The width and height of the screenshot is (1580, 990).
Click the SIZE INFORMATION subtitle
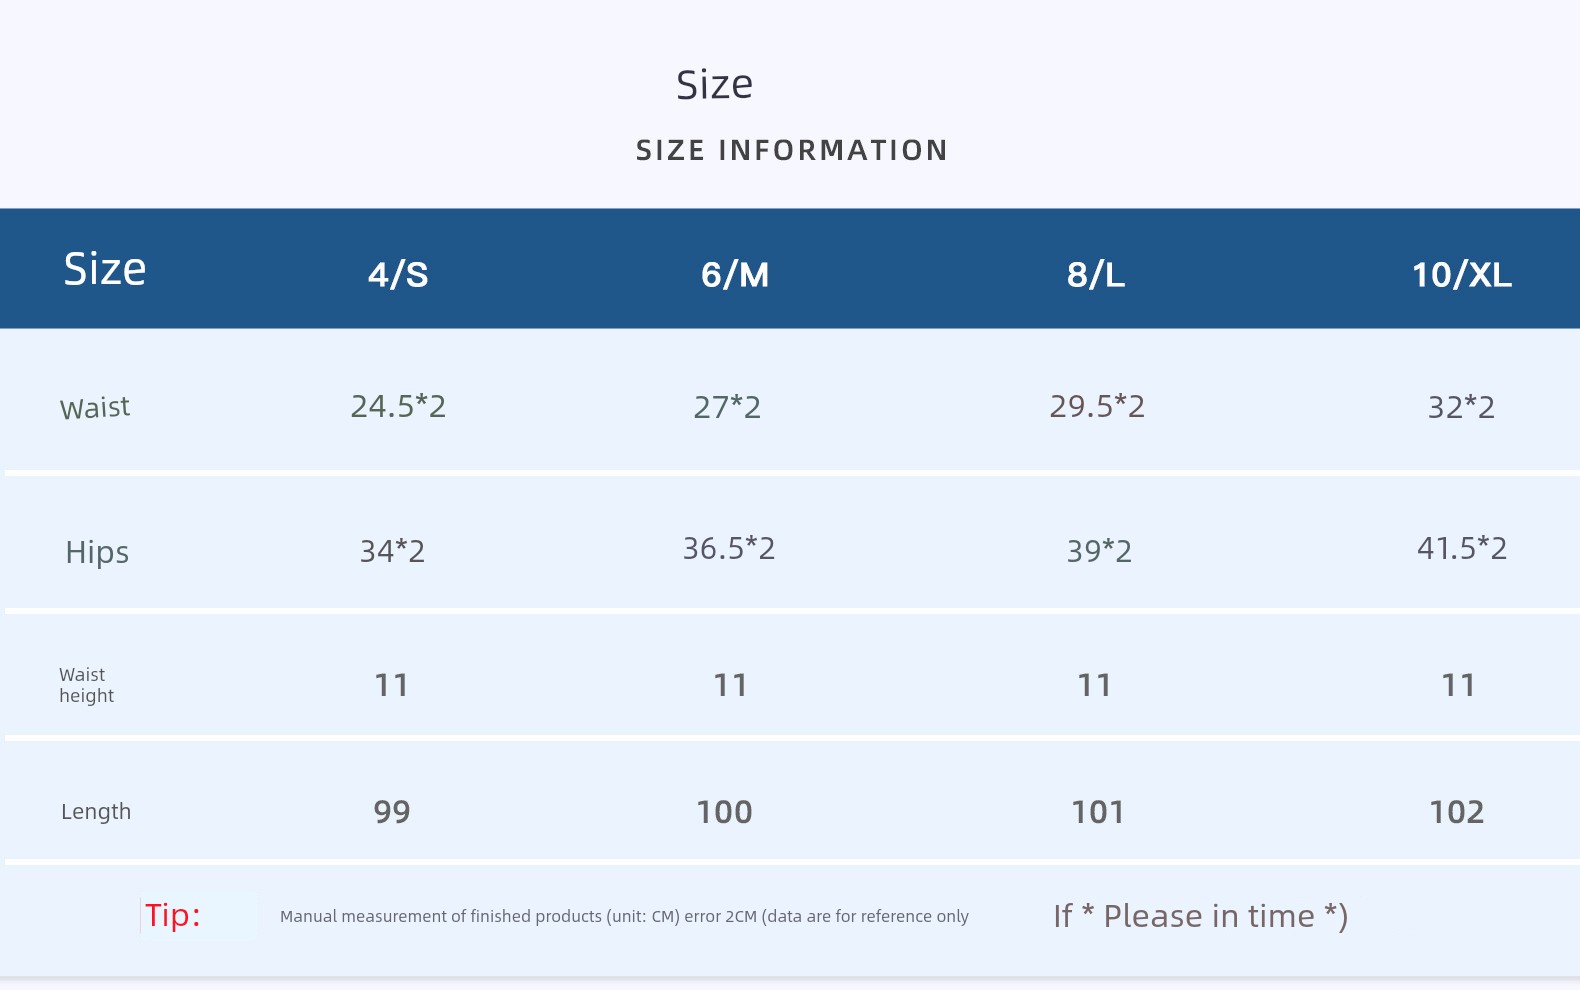791,150
